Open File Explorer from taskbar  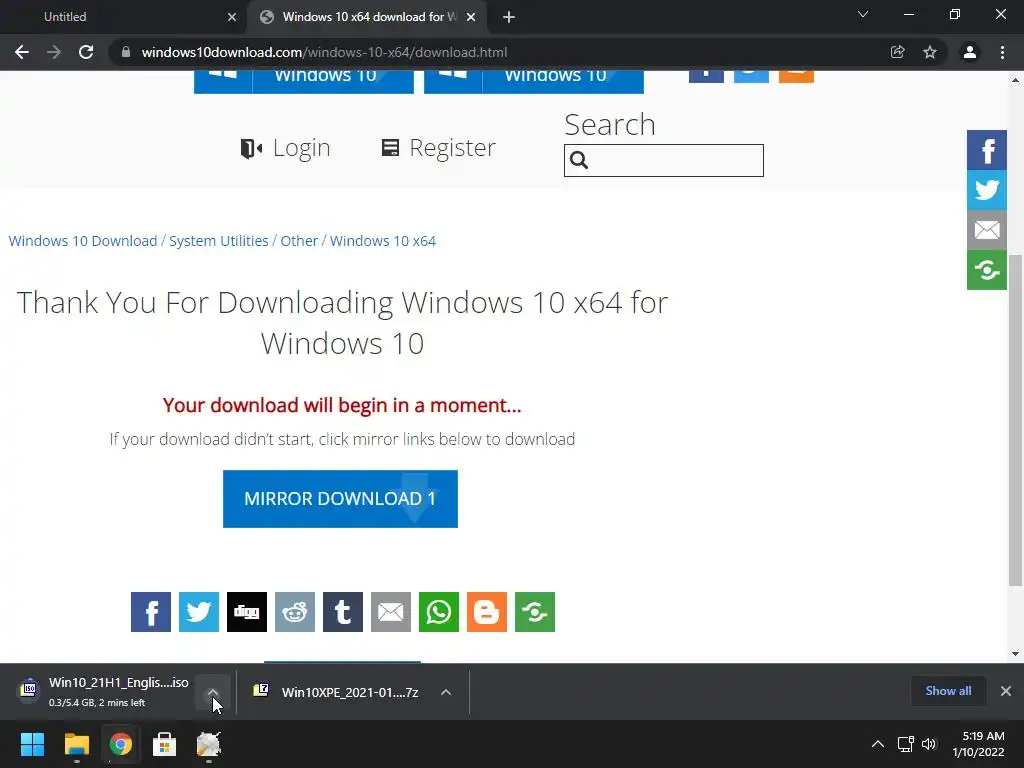[x=76, y=744]
